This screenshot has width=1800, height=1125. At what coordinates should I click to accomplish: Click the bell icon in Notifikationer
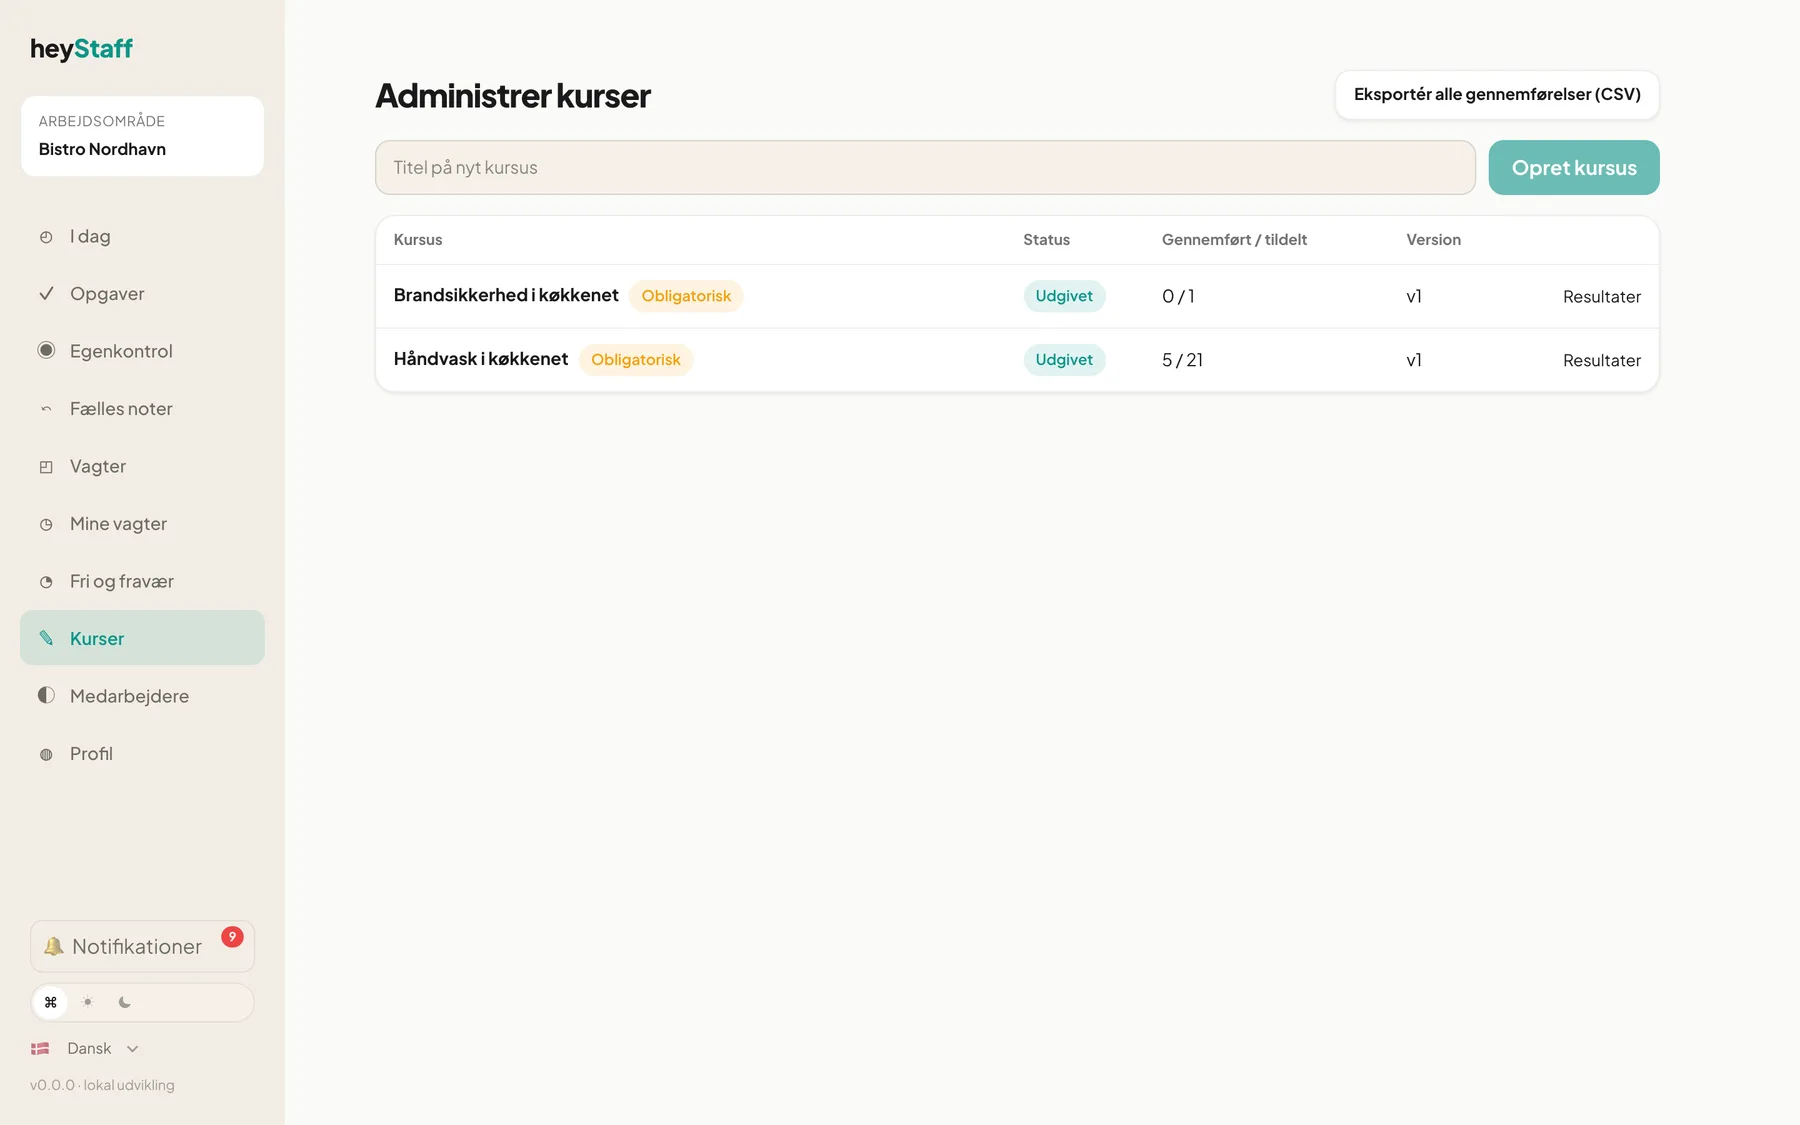(x=54, y=946)
